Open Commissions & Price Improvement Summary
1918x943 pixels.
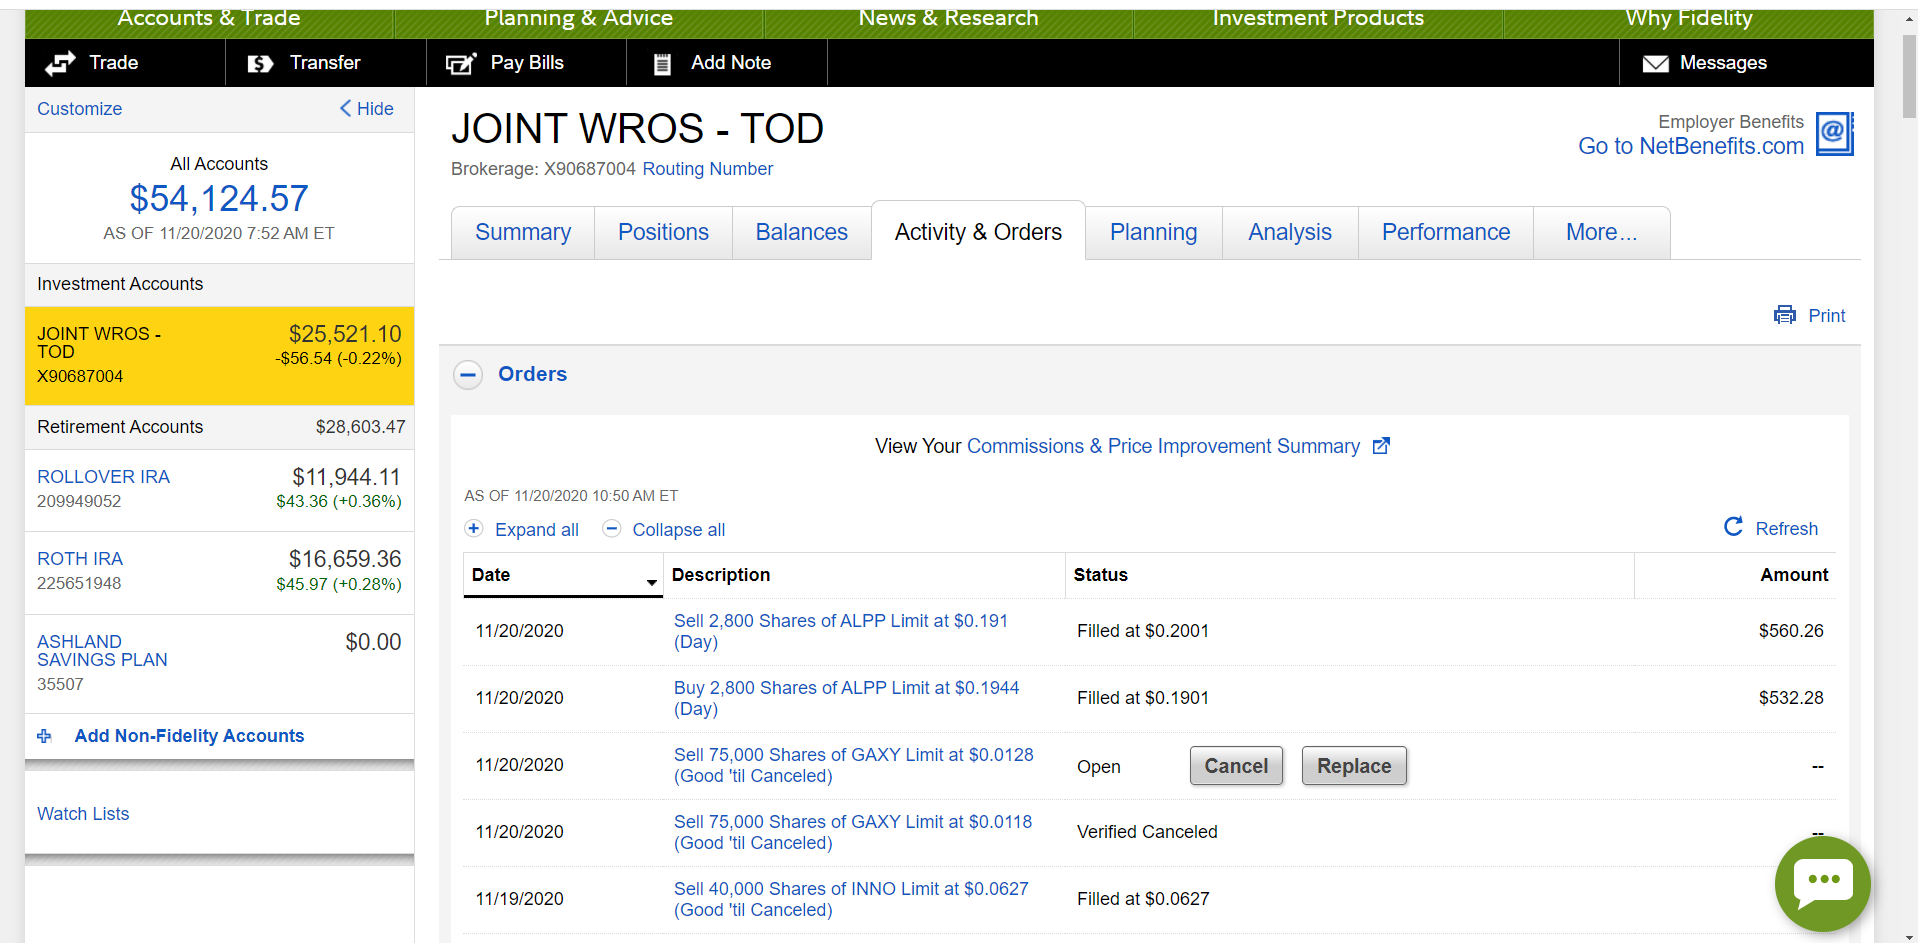[1163, 446]
